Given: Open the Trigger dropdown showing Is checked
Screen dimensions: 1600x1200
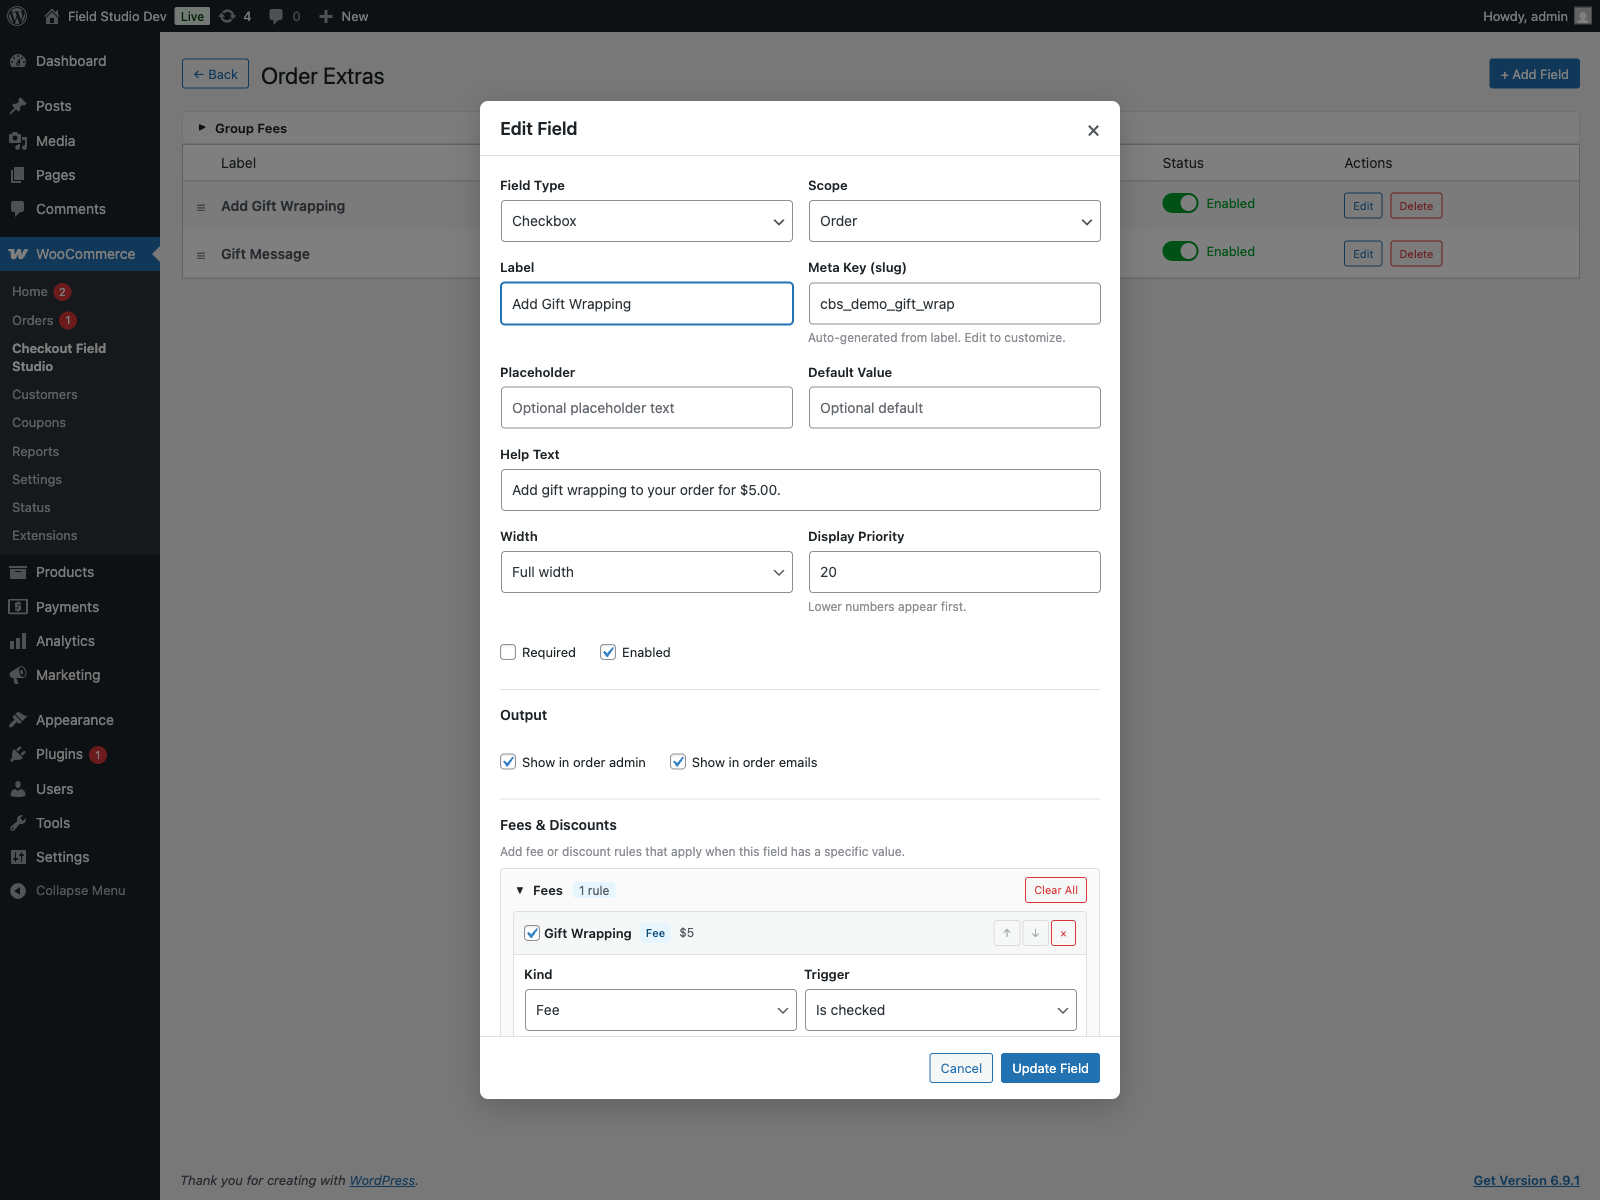Looking at the screenshot, I should (x=939, y=1010).
